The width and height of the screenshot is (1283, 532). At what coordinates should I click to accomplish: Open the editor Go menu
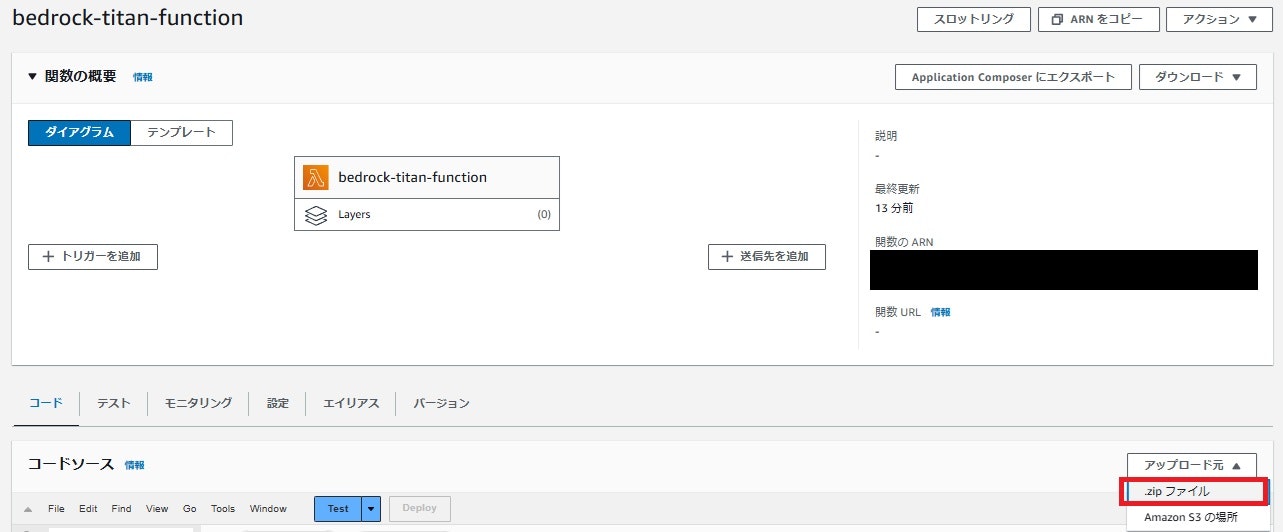tap(190, 509)
